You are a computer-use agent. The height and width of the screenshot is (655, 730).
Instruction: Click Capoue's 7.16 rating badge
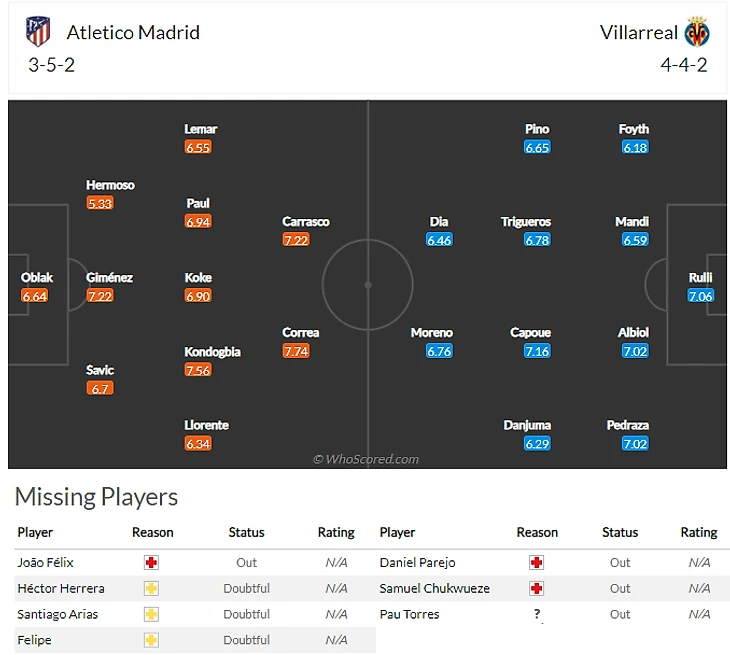tap(537, 351)
